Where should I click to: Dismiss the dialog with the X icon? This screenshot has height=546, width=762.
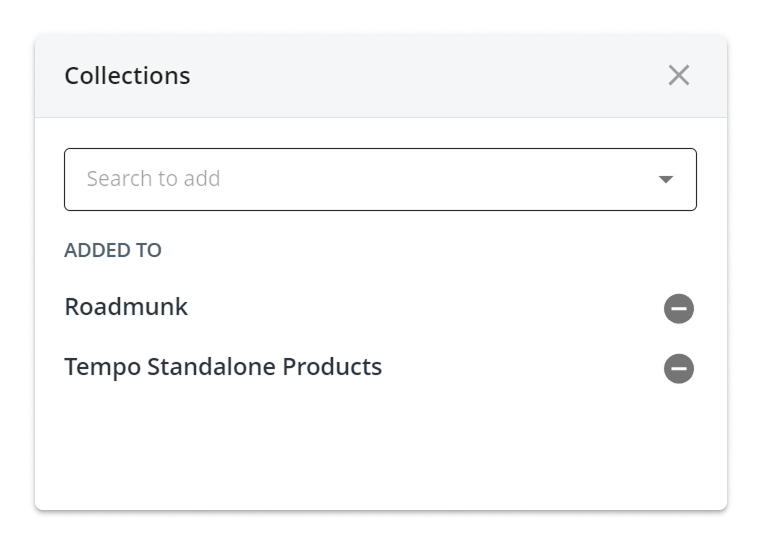679,75
